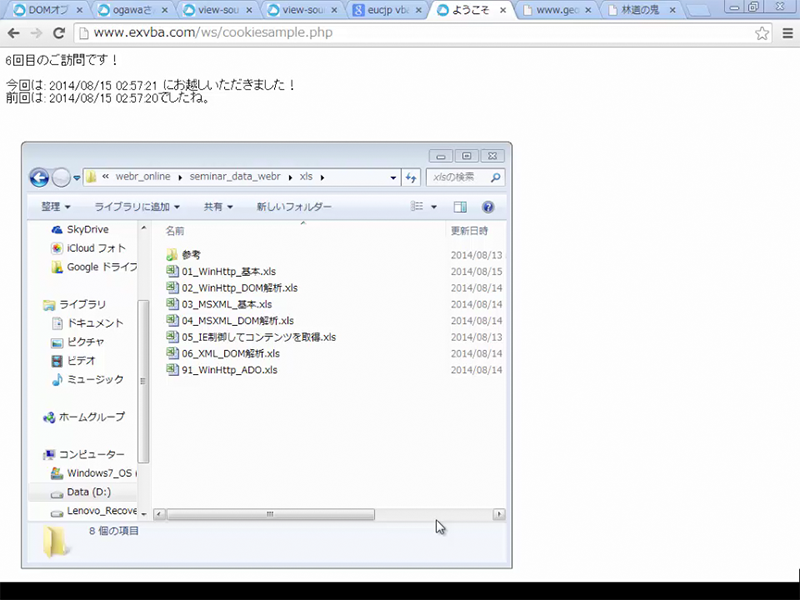Screen dimensions: 800x600
Task: Click the Explorer back navigation arrow
Action: (39, 178)
